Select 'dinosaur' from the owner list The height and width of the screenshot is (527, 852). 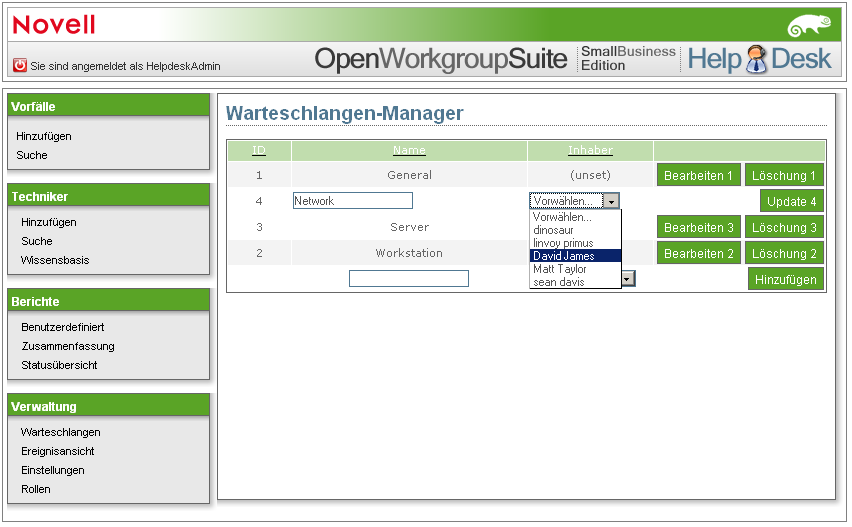[x=575, y=230]
